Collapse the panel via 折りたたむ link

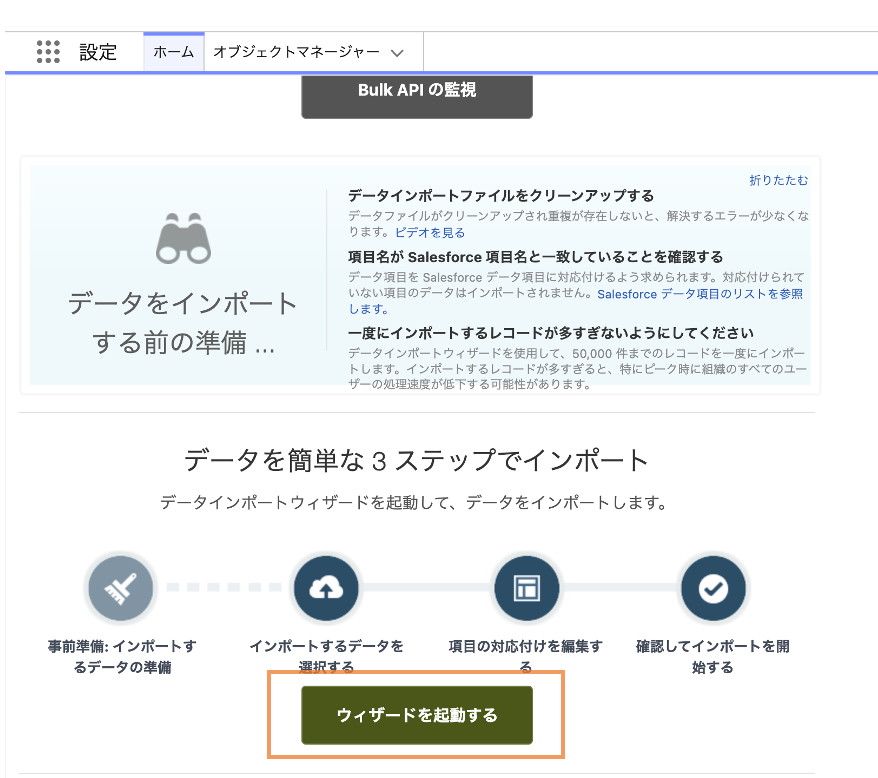pyautogui.click(x=778, y=180)
